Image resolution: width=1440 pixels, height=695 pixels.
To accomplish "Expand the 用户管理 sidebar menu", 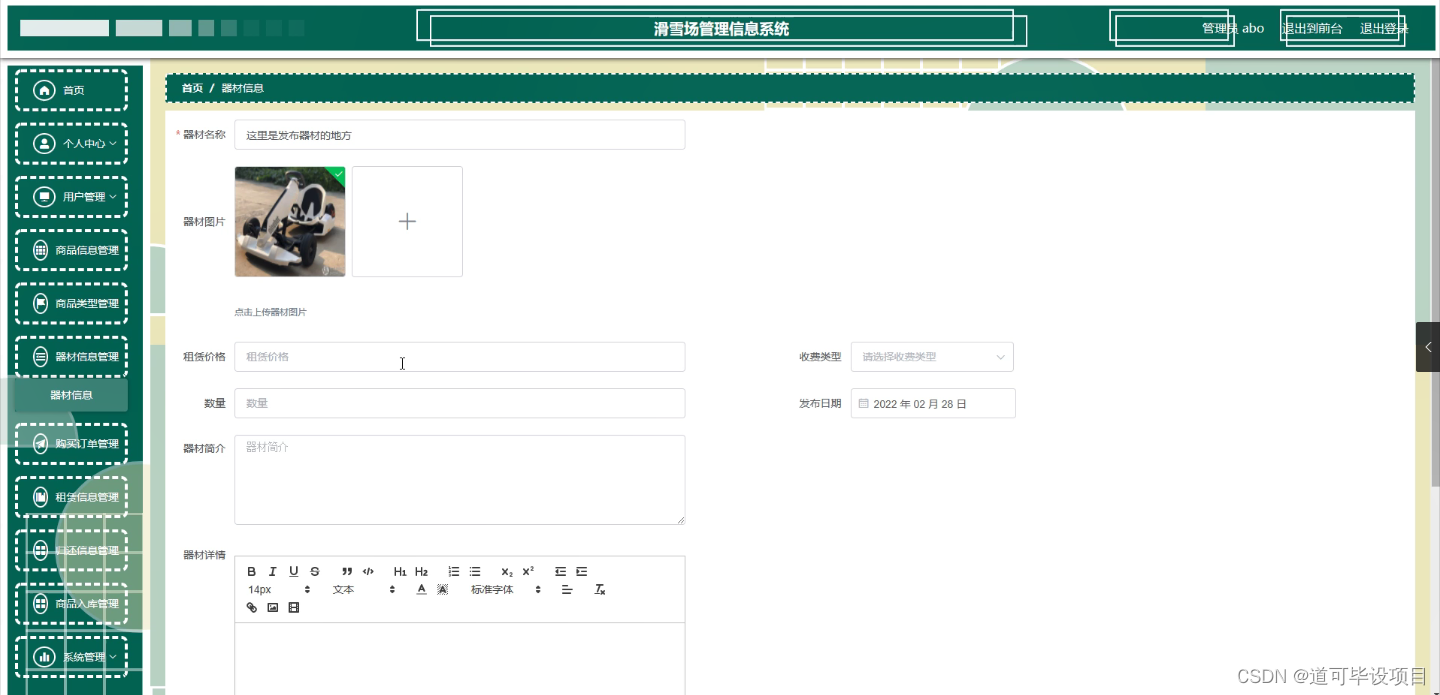I will 71,197.
